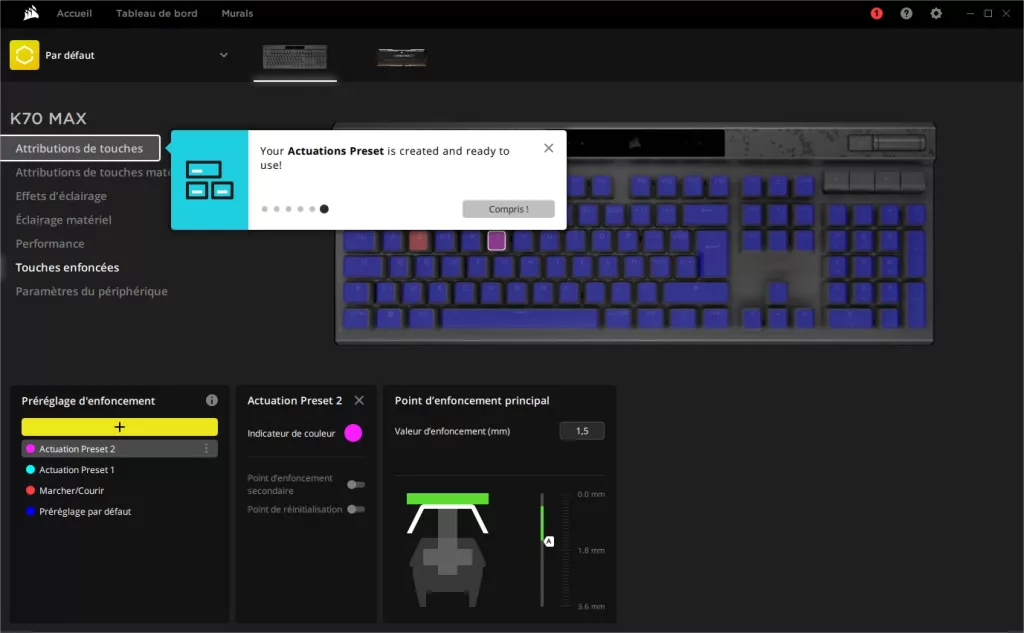Open the red notification alert icon
Viewport: 1024px width, 633px height.
pos(876,13)
